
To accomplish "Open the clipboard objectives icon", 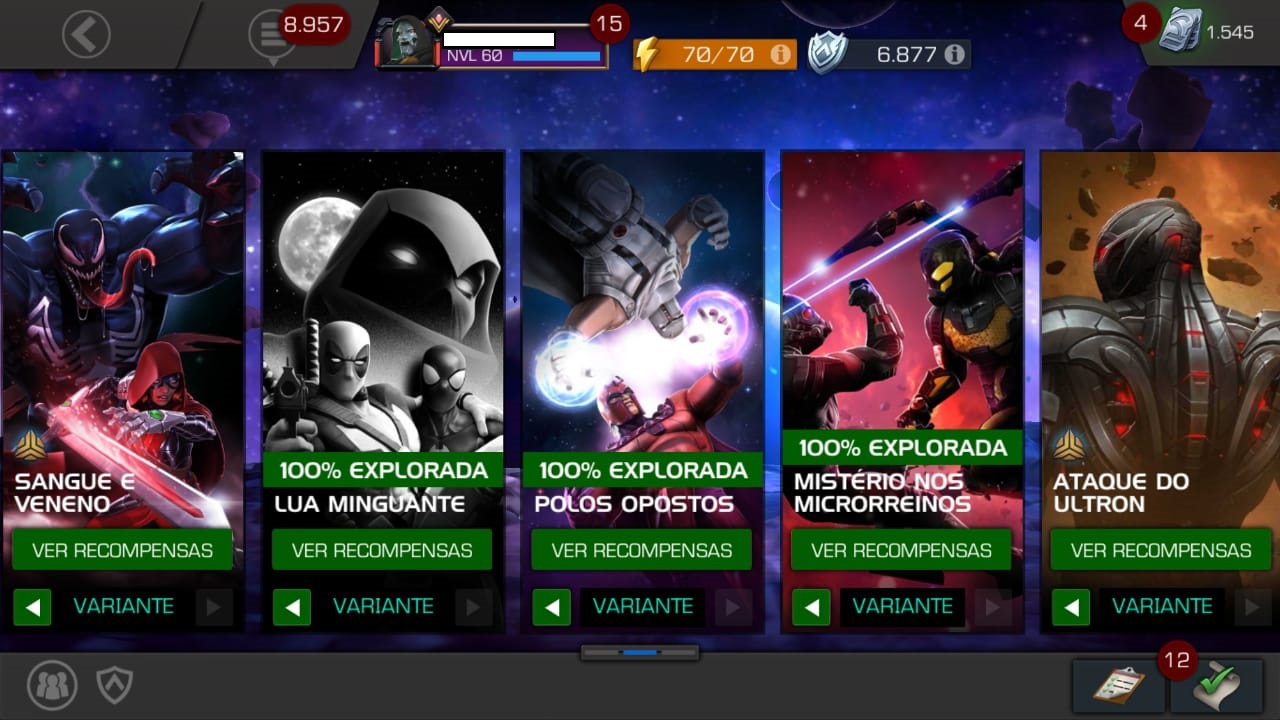I will 1119,686.
